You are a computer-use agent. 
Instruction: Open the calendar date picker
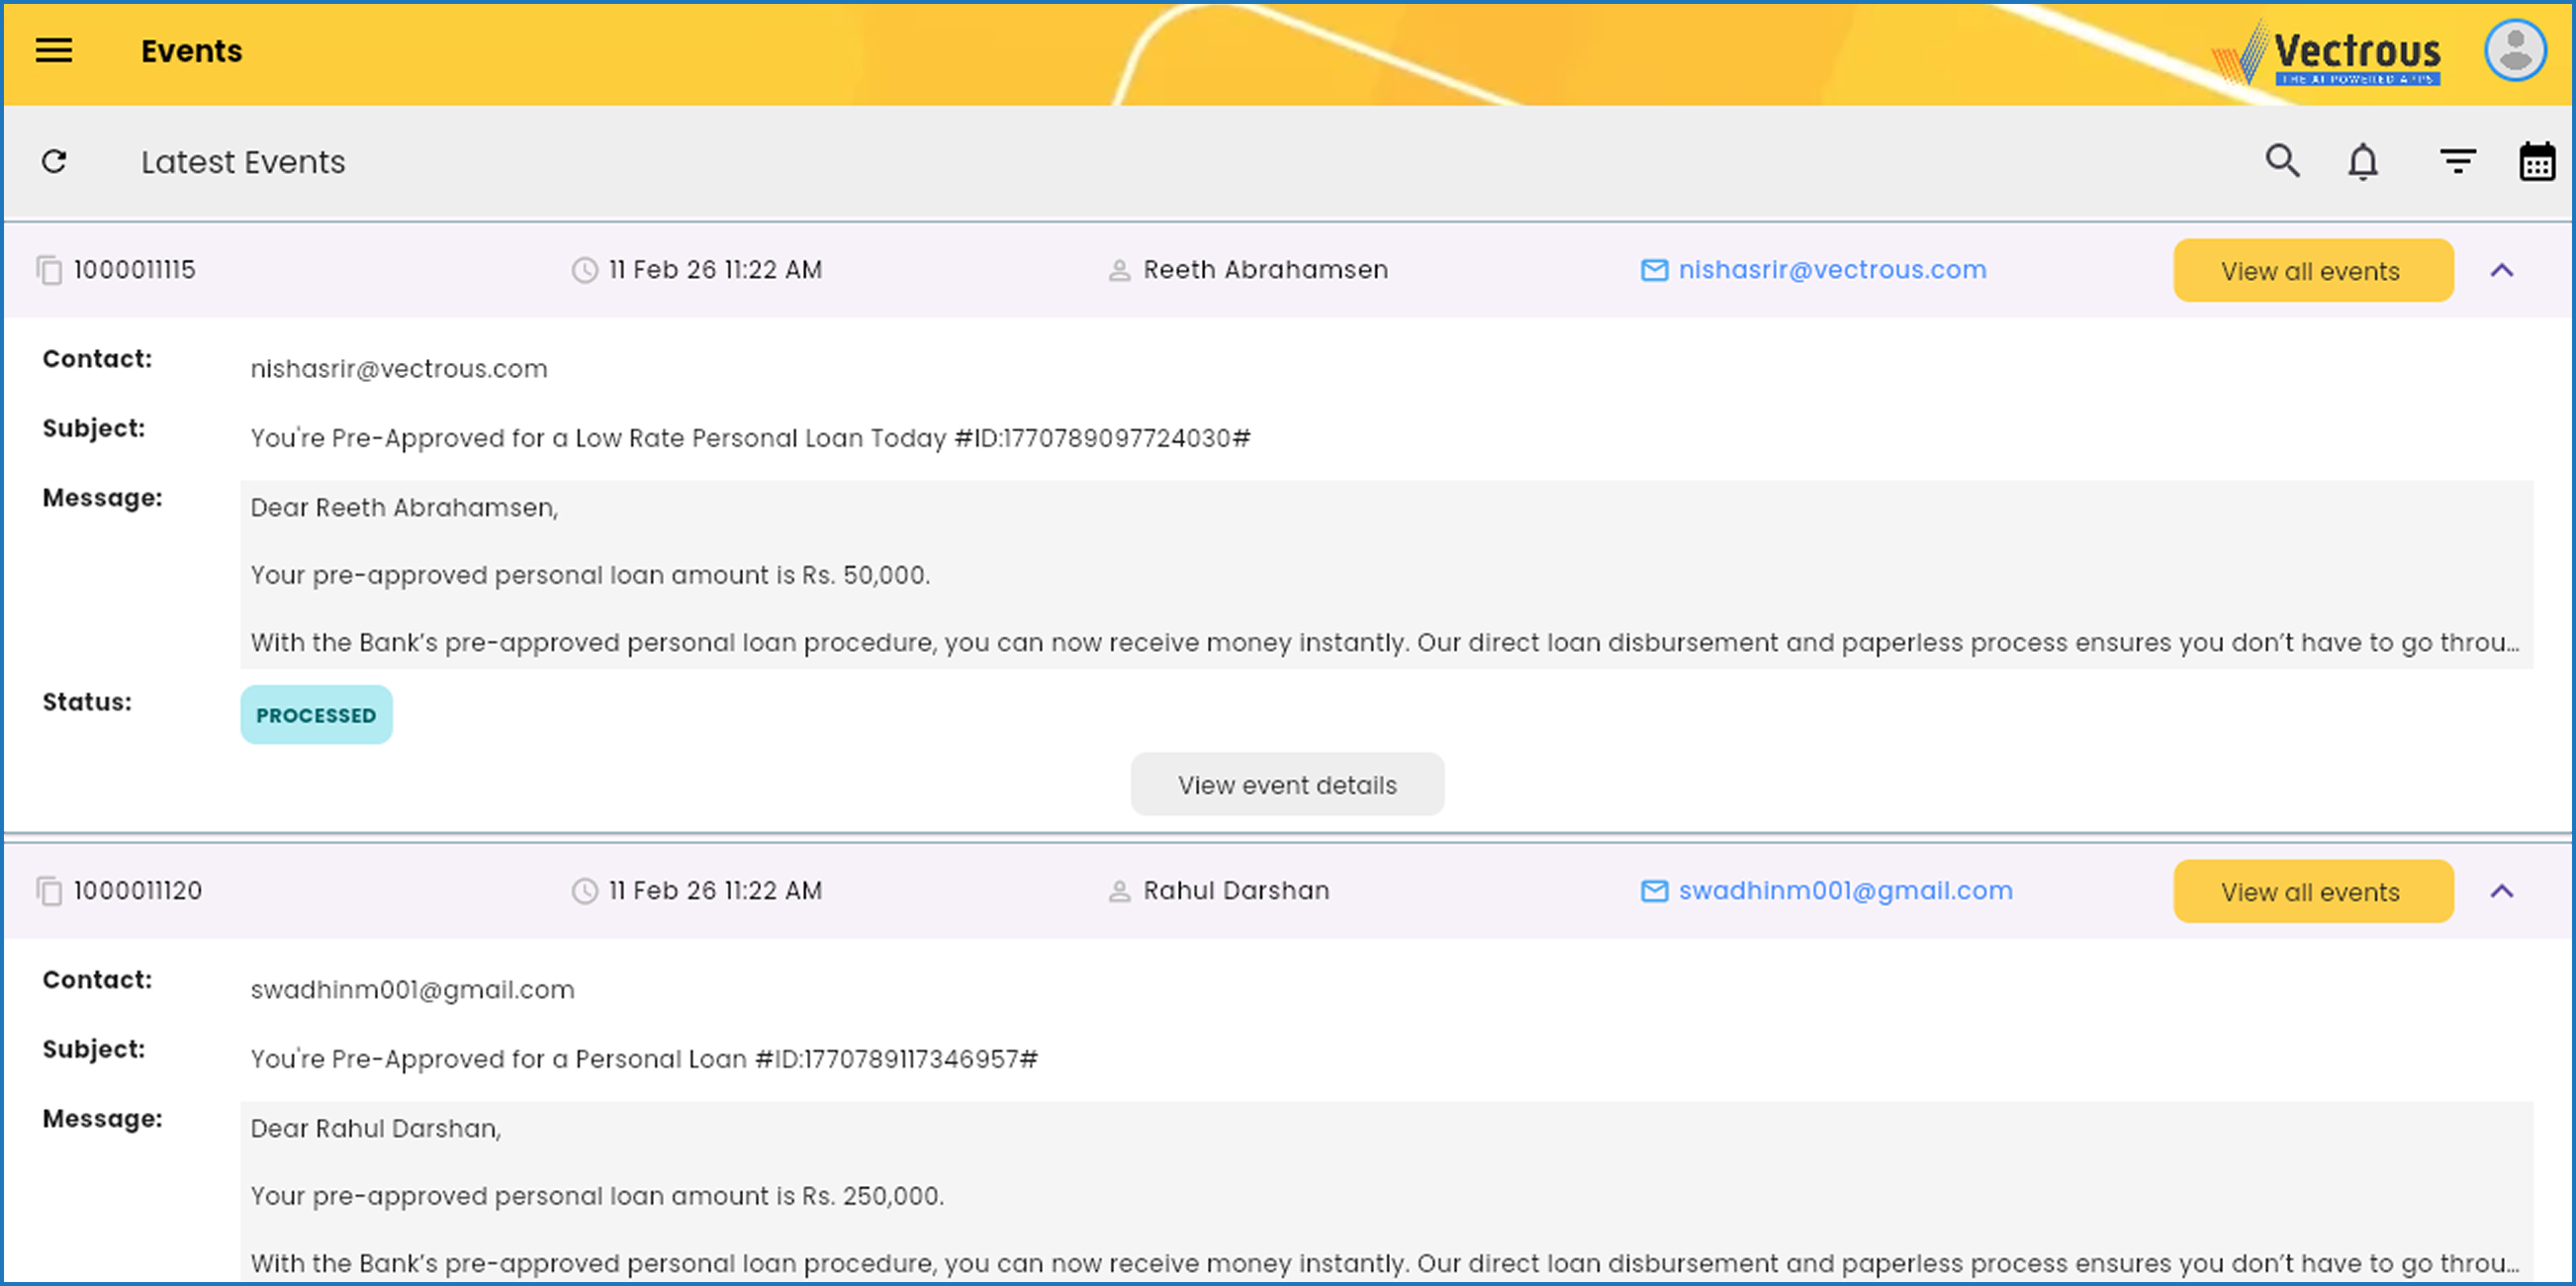click(x=2536, y=161)
